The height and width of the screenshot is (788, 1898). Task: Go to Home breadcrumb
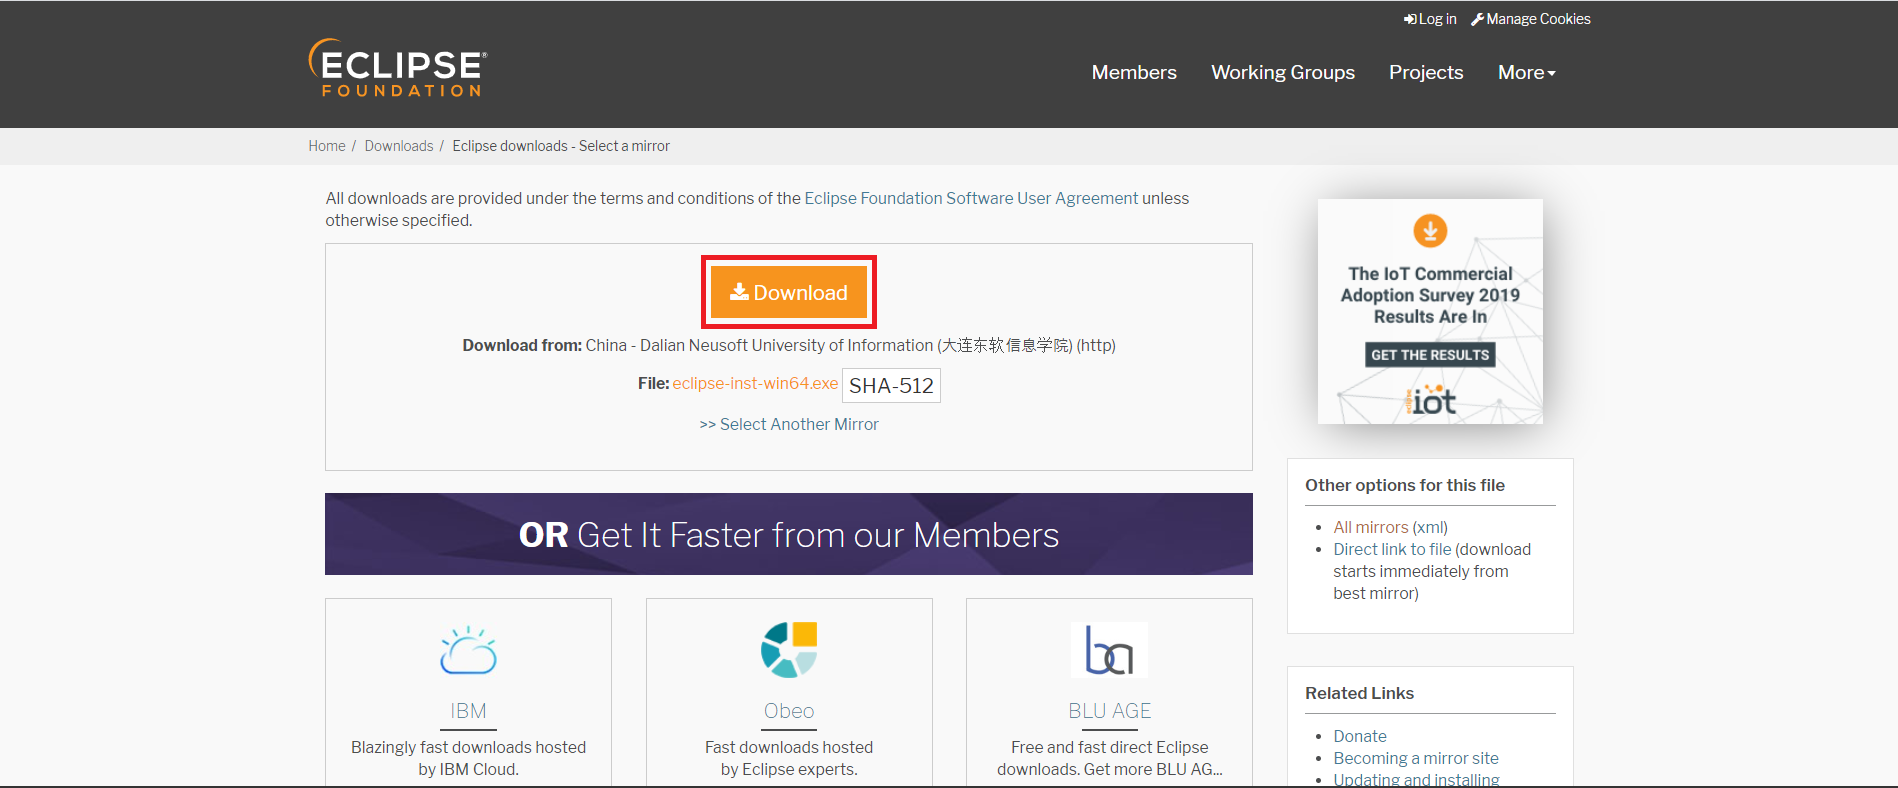326,146
